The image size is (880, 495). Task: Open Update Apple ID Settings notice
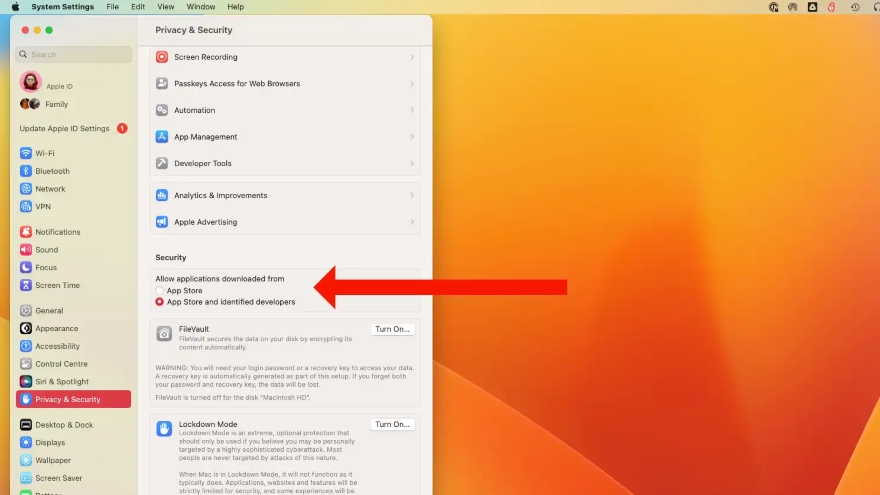click(x=65, y=129)
